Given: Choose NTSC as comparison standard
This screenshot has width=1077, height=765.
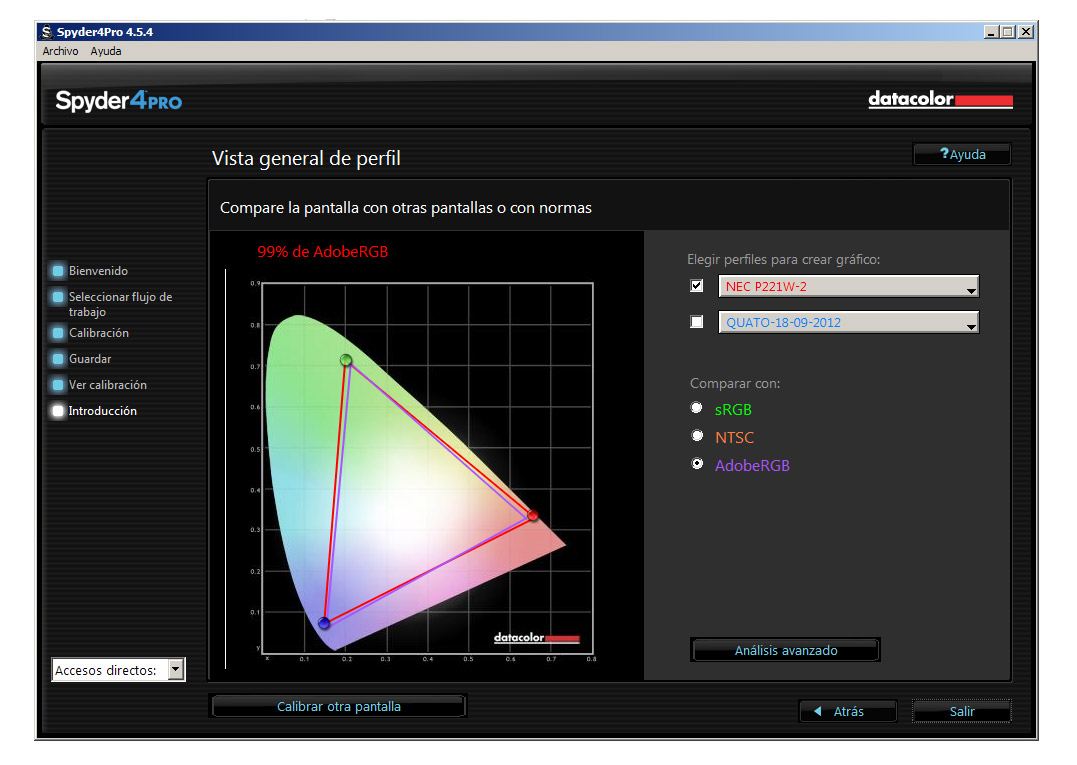Looking at the screenshot, I should (697, 436).
